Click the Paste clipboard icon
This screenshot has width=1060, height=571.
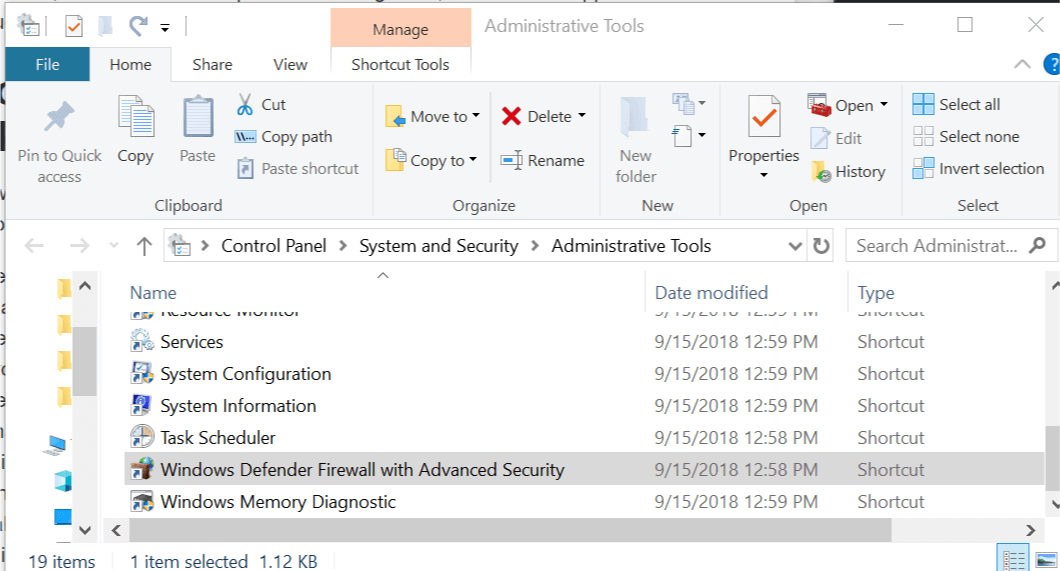[x=198, y=118]
